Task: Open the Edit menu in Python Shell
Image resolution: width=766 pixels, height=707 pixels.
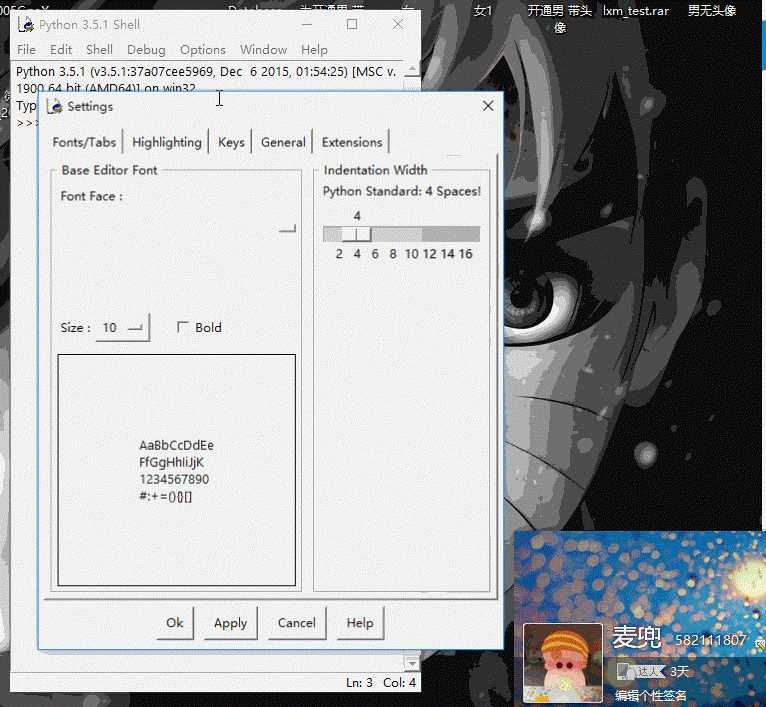Action: tap(61, 50)
